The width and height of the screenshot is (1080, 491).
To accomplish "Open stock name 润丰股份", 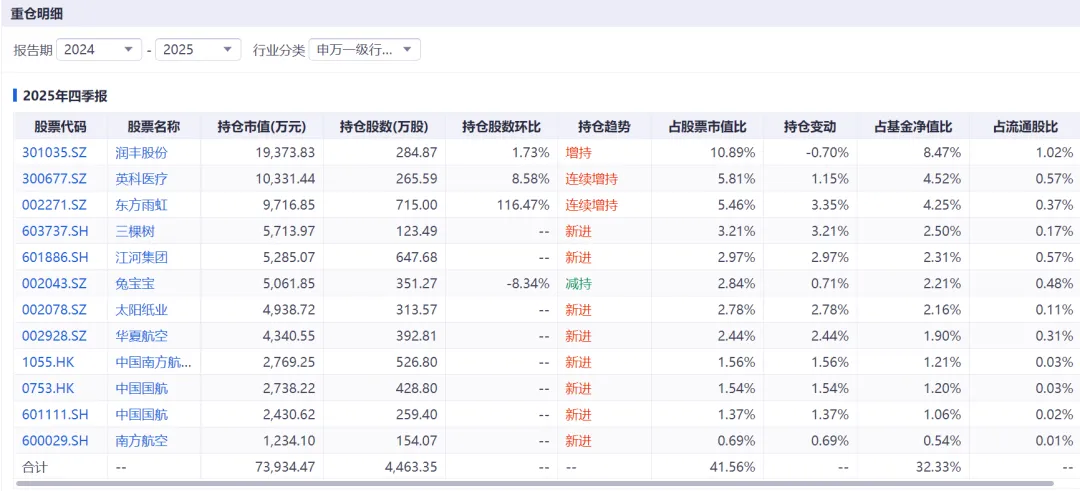I will (141, 154).
